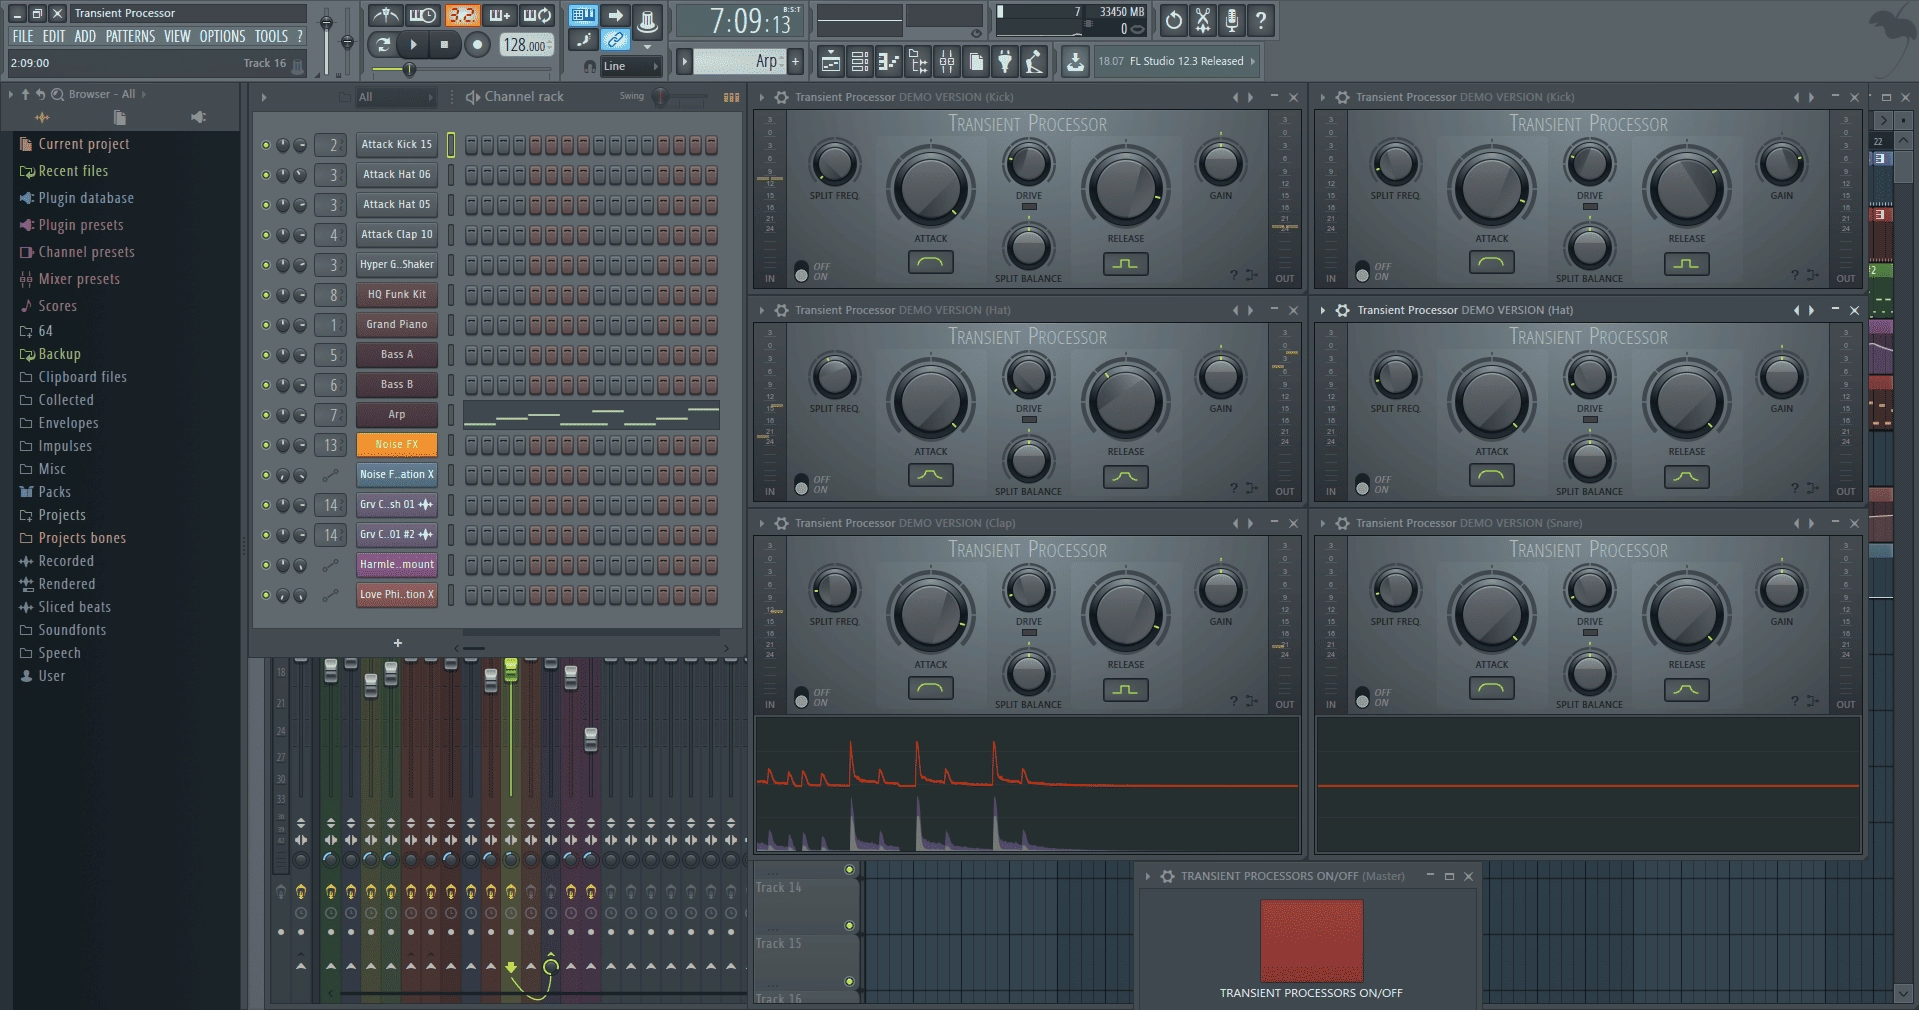The height and width of the screenshot is (1010, 1919).
Task: Open the EDIT menu
Action: pos(54,36)
